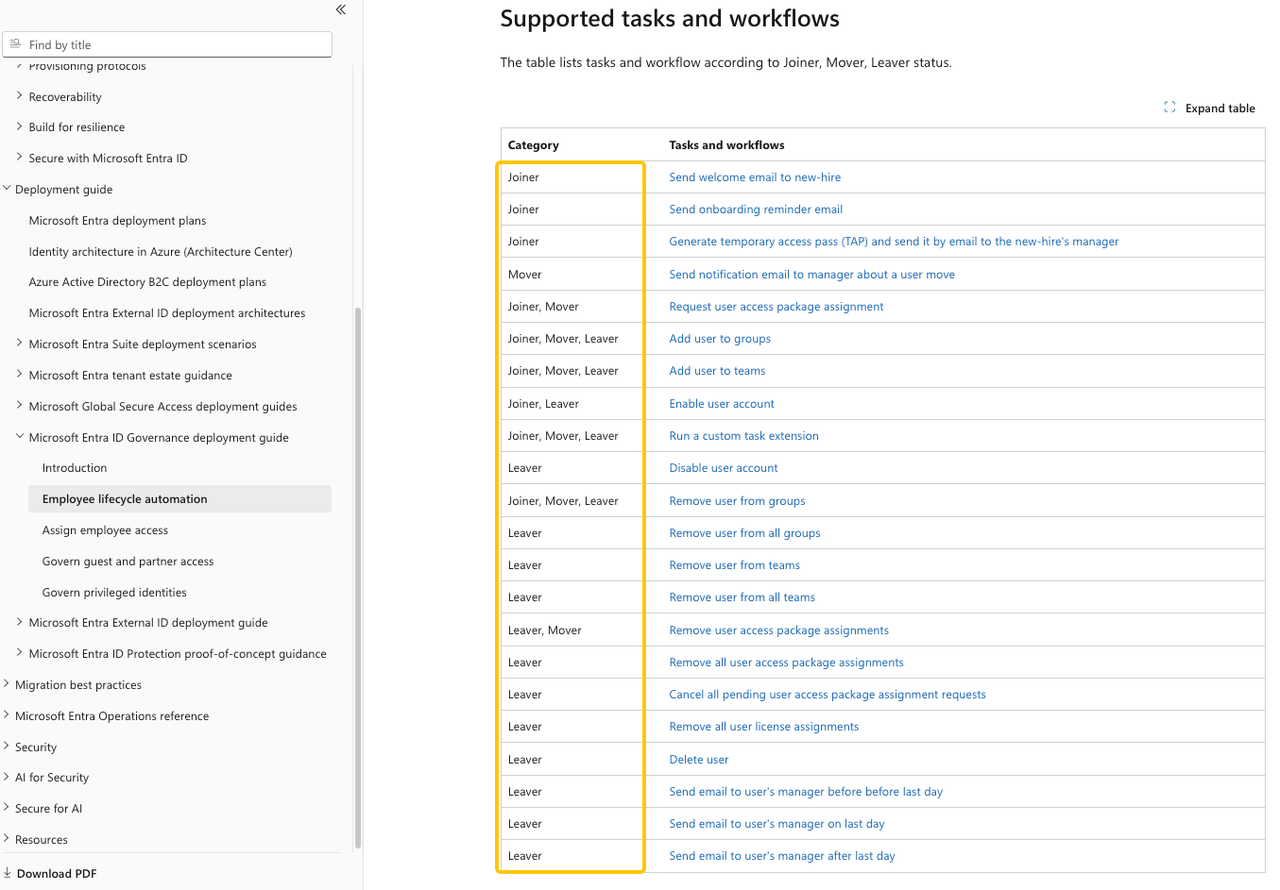Expand Microsoft Entra Suite deployment scenarios
The image size is (1280, 890).
click(20, 344)
